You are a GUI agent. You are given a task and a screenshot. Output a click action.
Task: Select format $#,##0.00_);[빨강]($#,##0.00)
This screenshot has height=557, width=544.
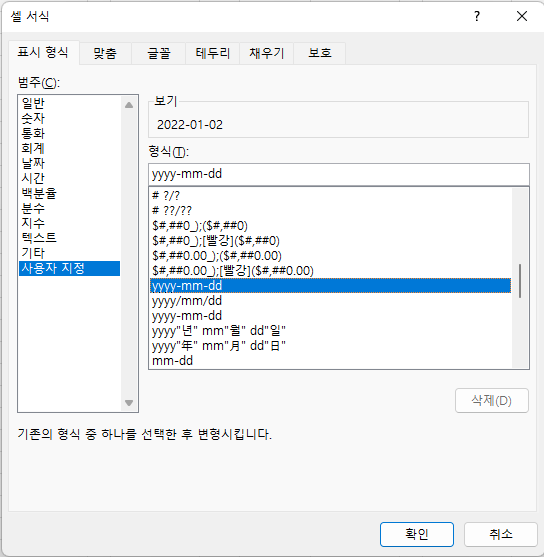(330, 271)
